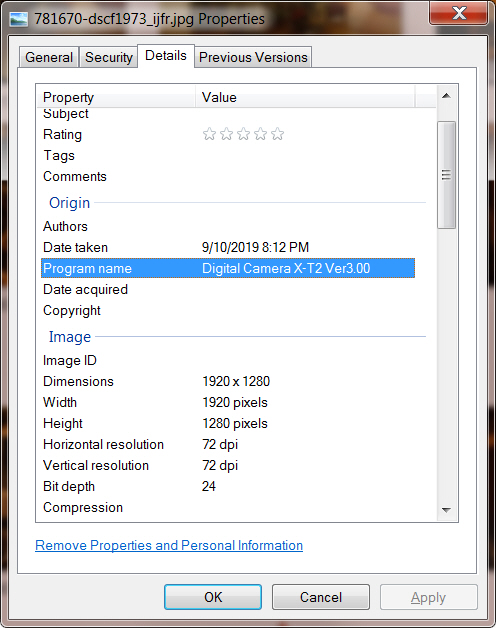
Task: Click the OK button
Action: 213,597
